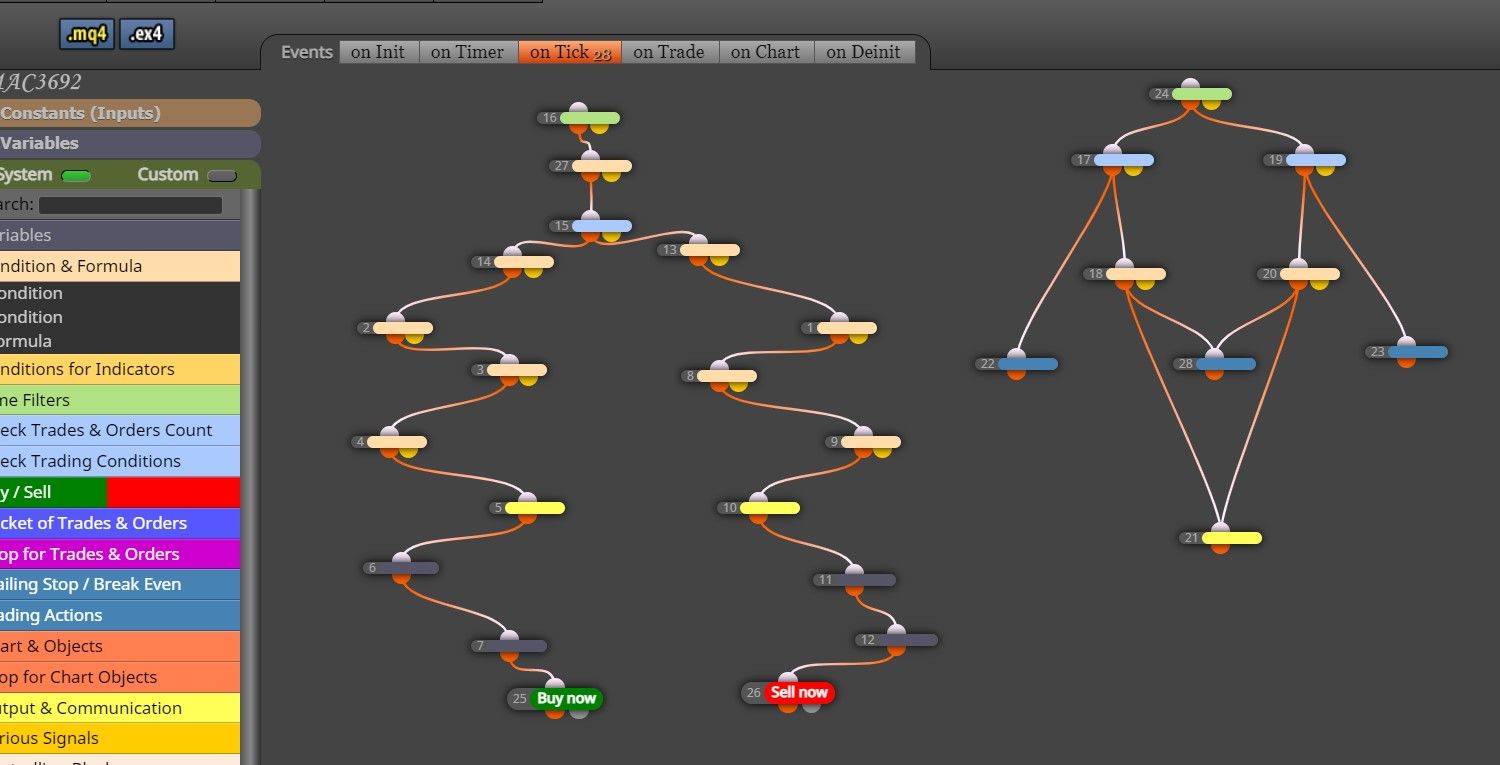This screenshot has width=1500, height=765.
Task: Click condition block 20
Action: coord(1310,274)
